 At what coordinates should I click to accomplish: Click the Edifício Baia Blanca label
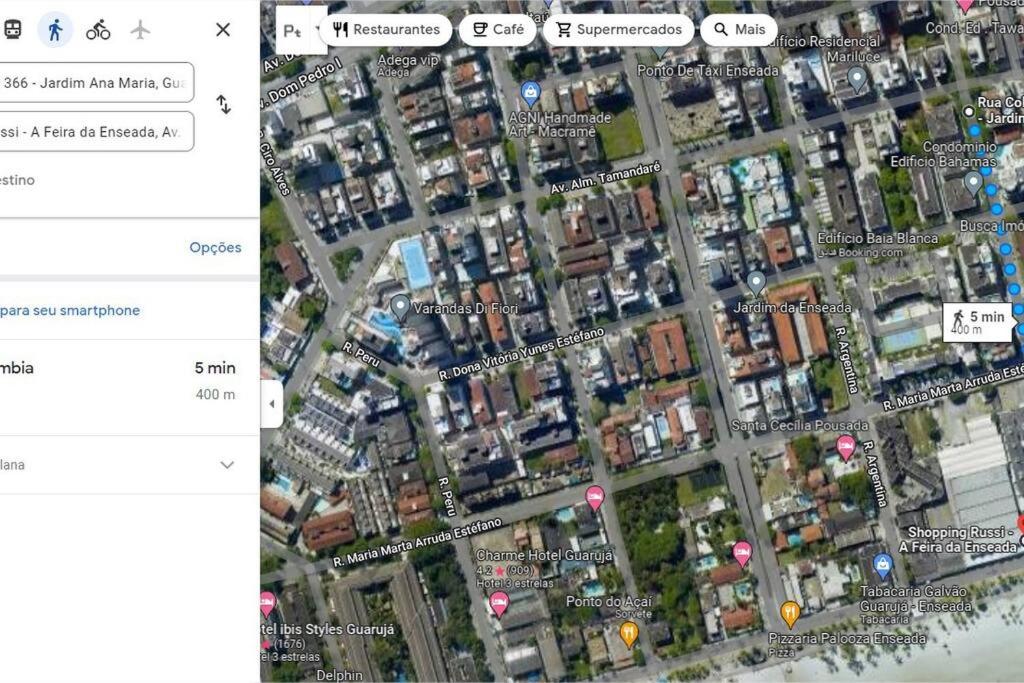click(877, 238)
